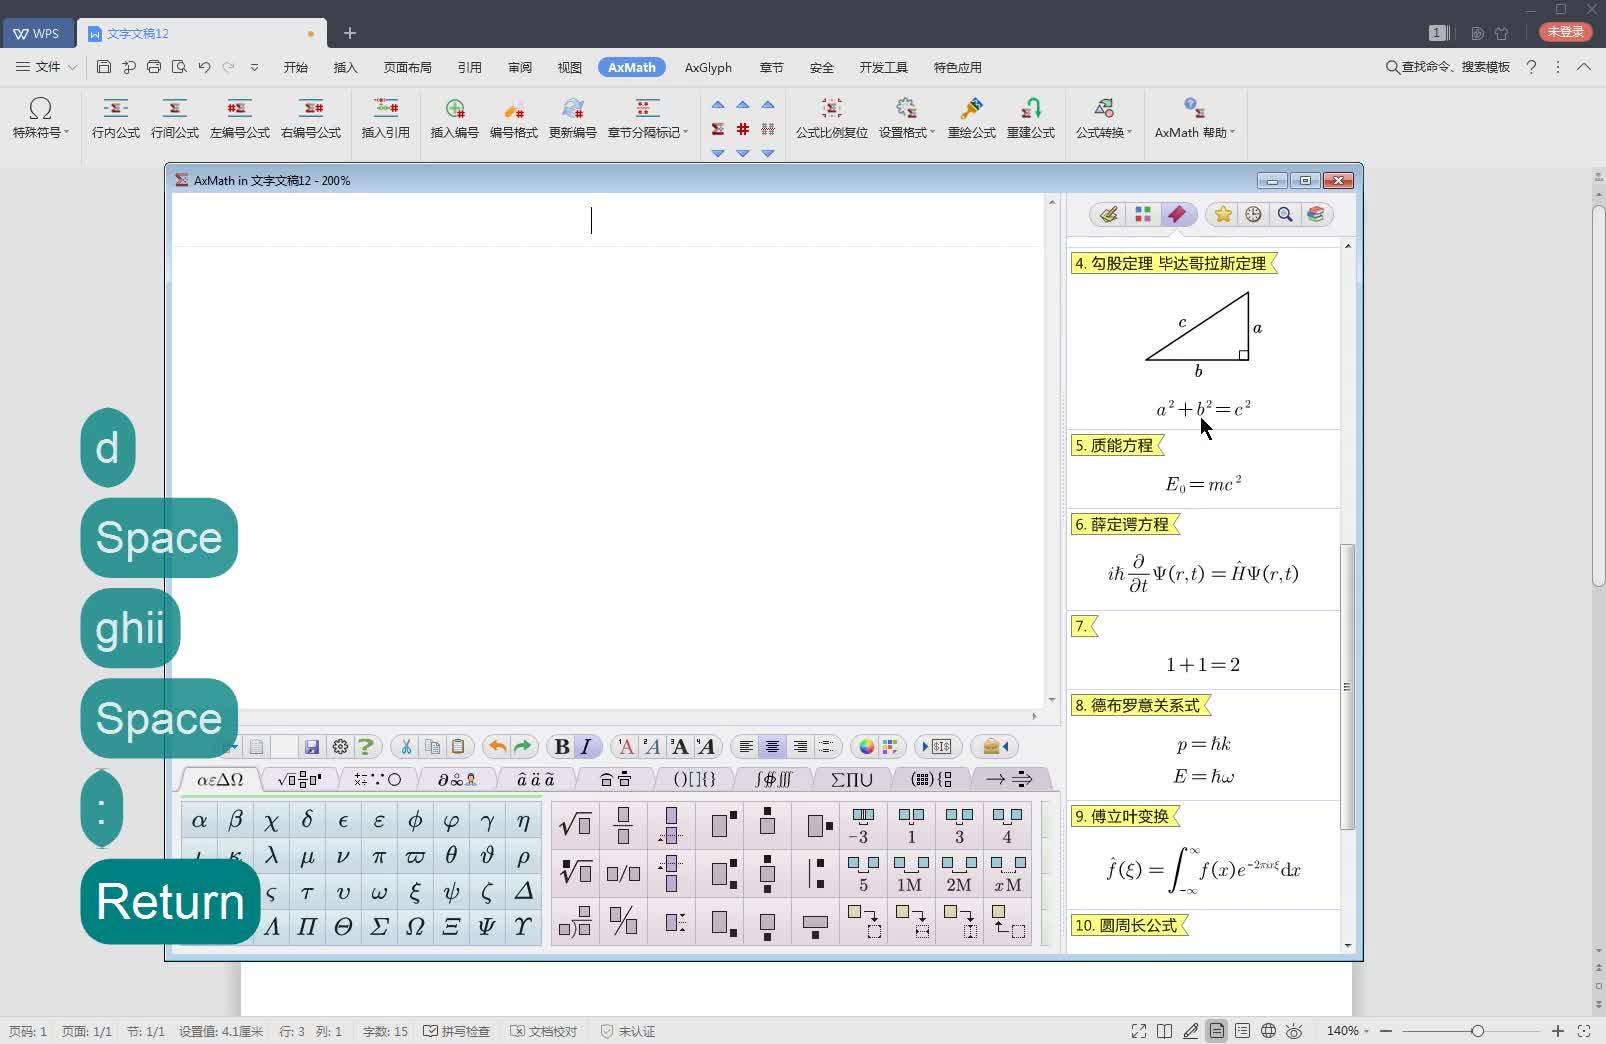Viewport: 1606px width, 1044px height.
Task: Open the color wheel in the formula toolbar
Action: pyautogui.click(x=864, y=747)
